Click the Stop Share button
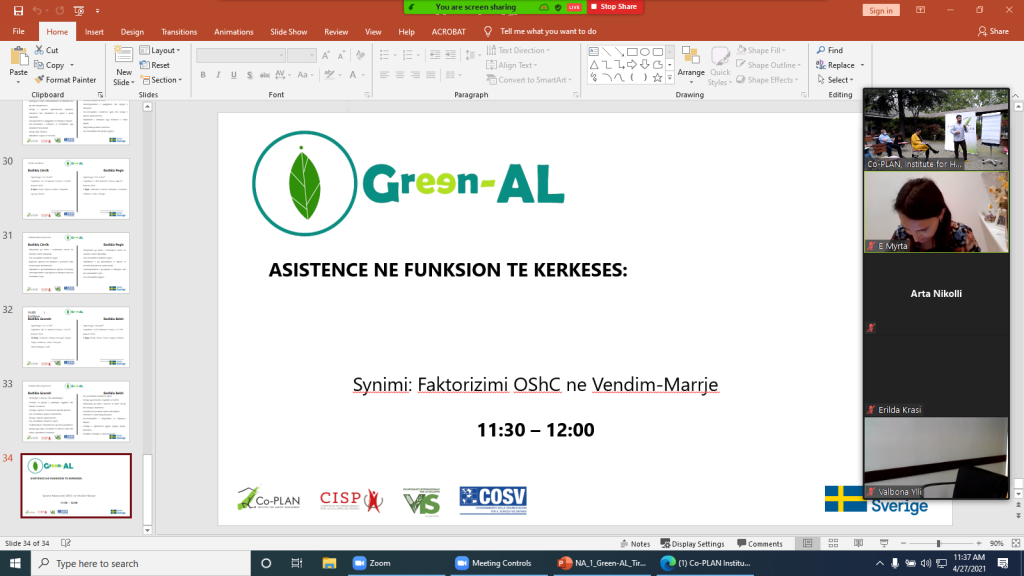This screenshot has width=1024, height=576. coord(614,7)
